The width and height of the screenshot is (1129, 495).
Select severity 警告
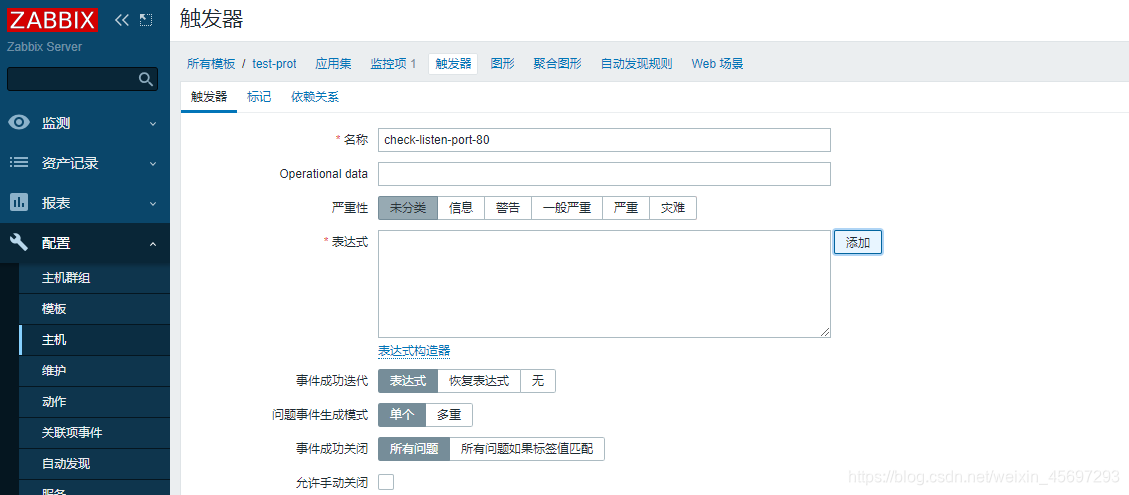[x=508, y=208]
